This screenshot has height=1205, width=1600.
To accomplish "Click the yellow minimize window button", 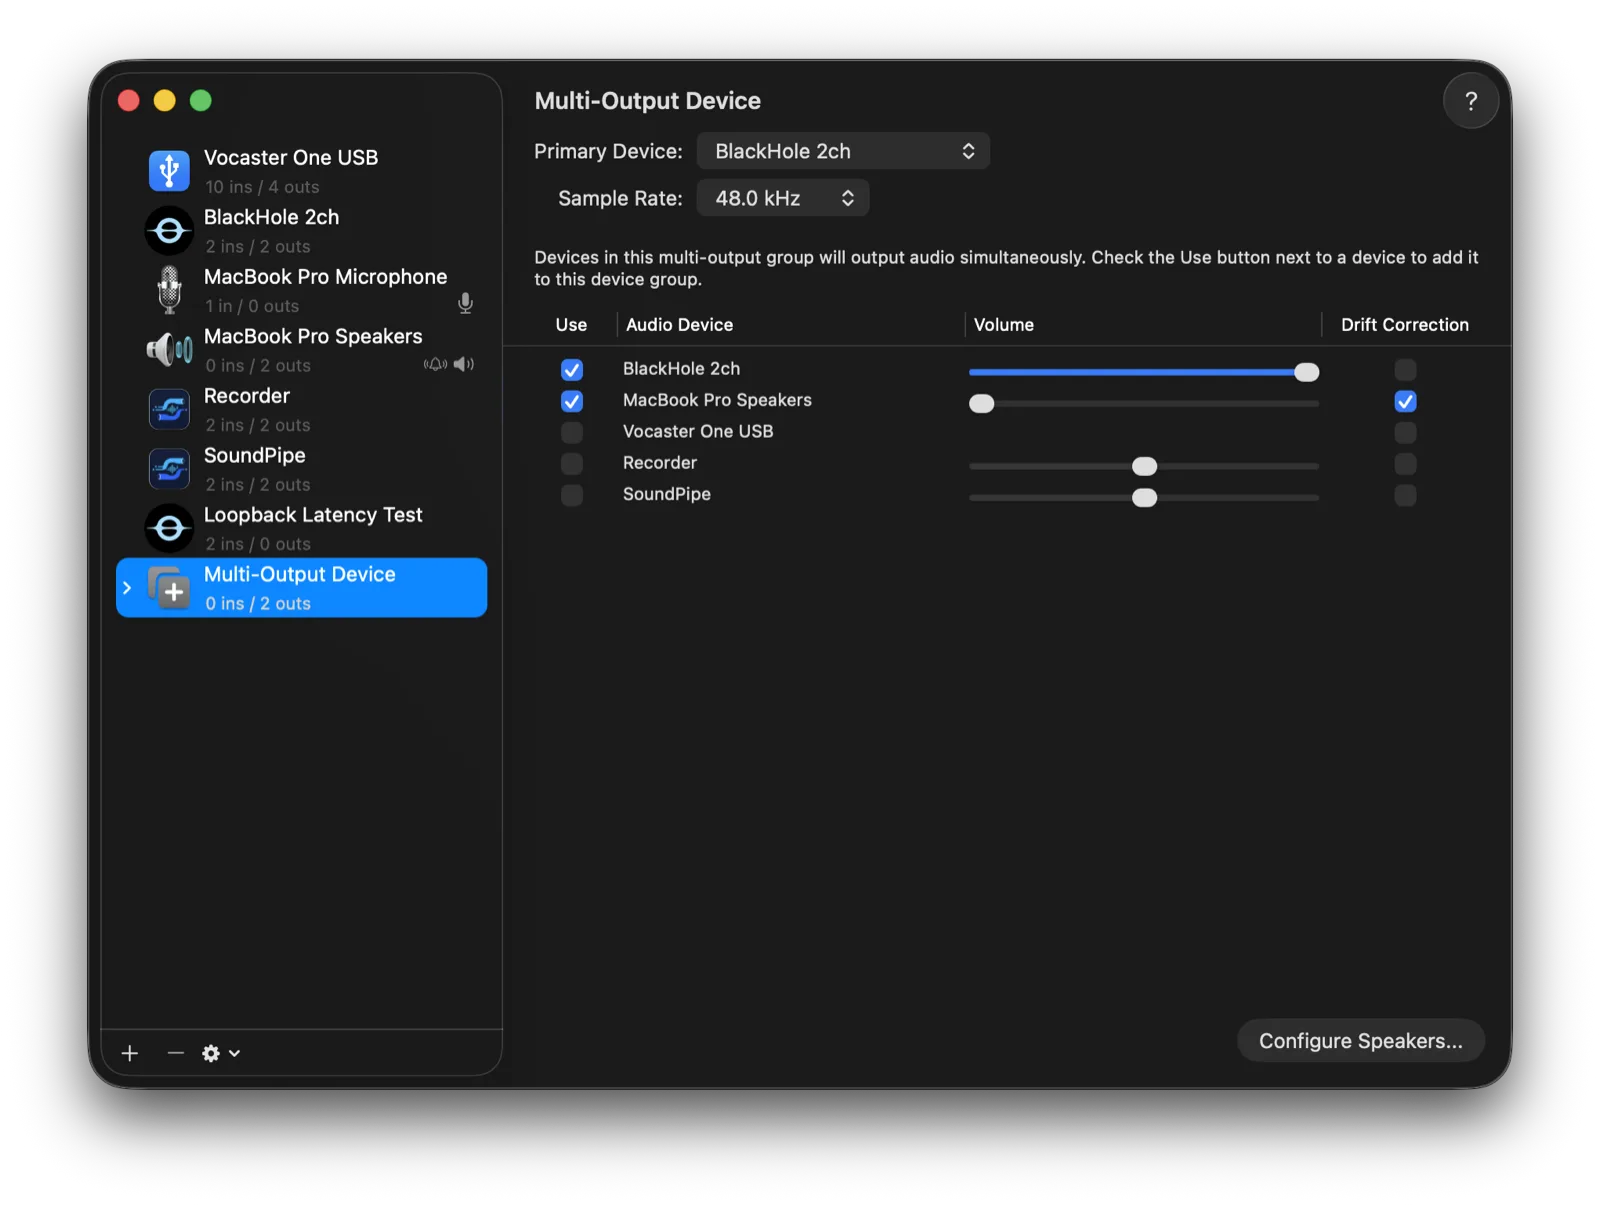I will click(x=165, y=100).
